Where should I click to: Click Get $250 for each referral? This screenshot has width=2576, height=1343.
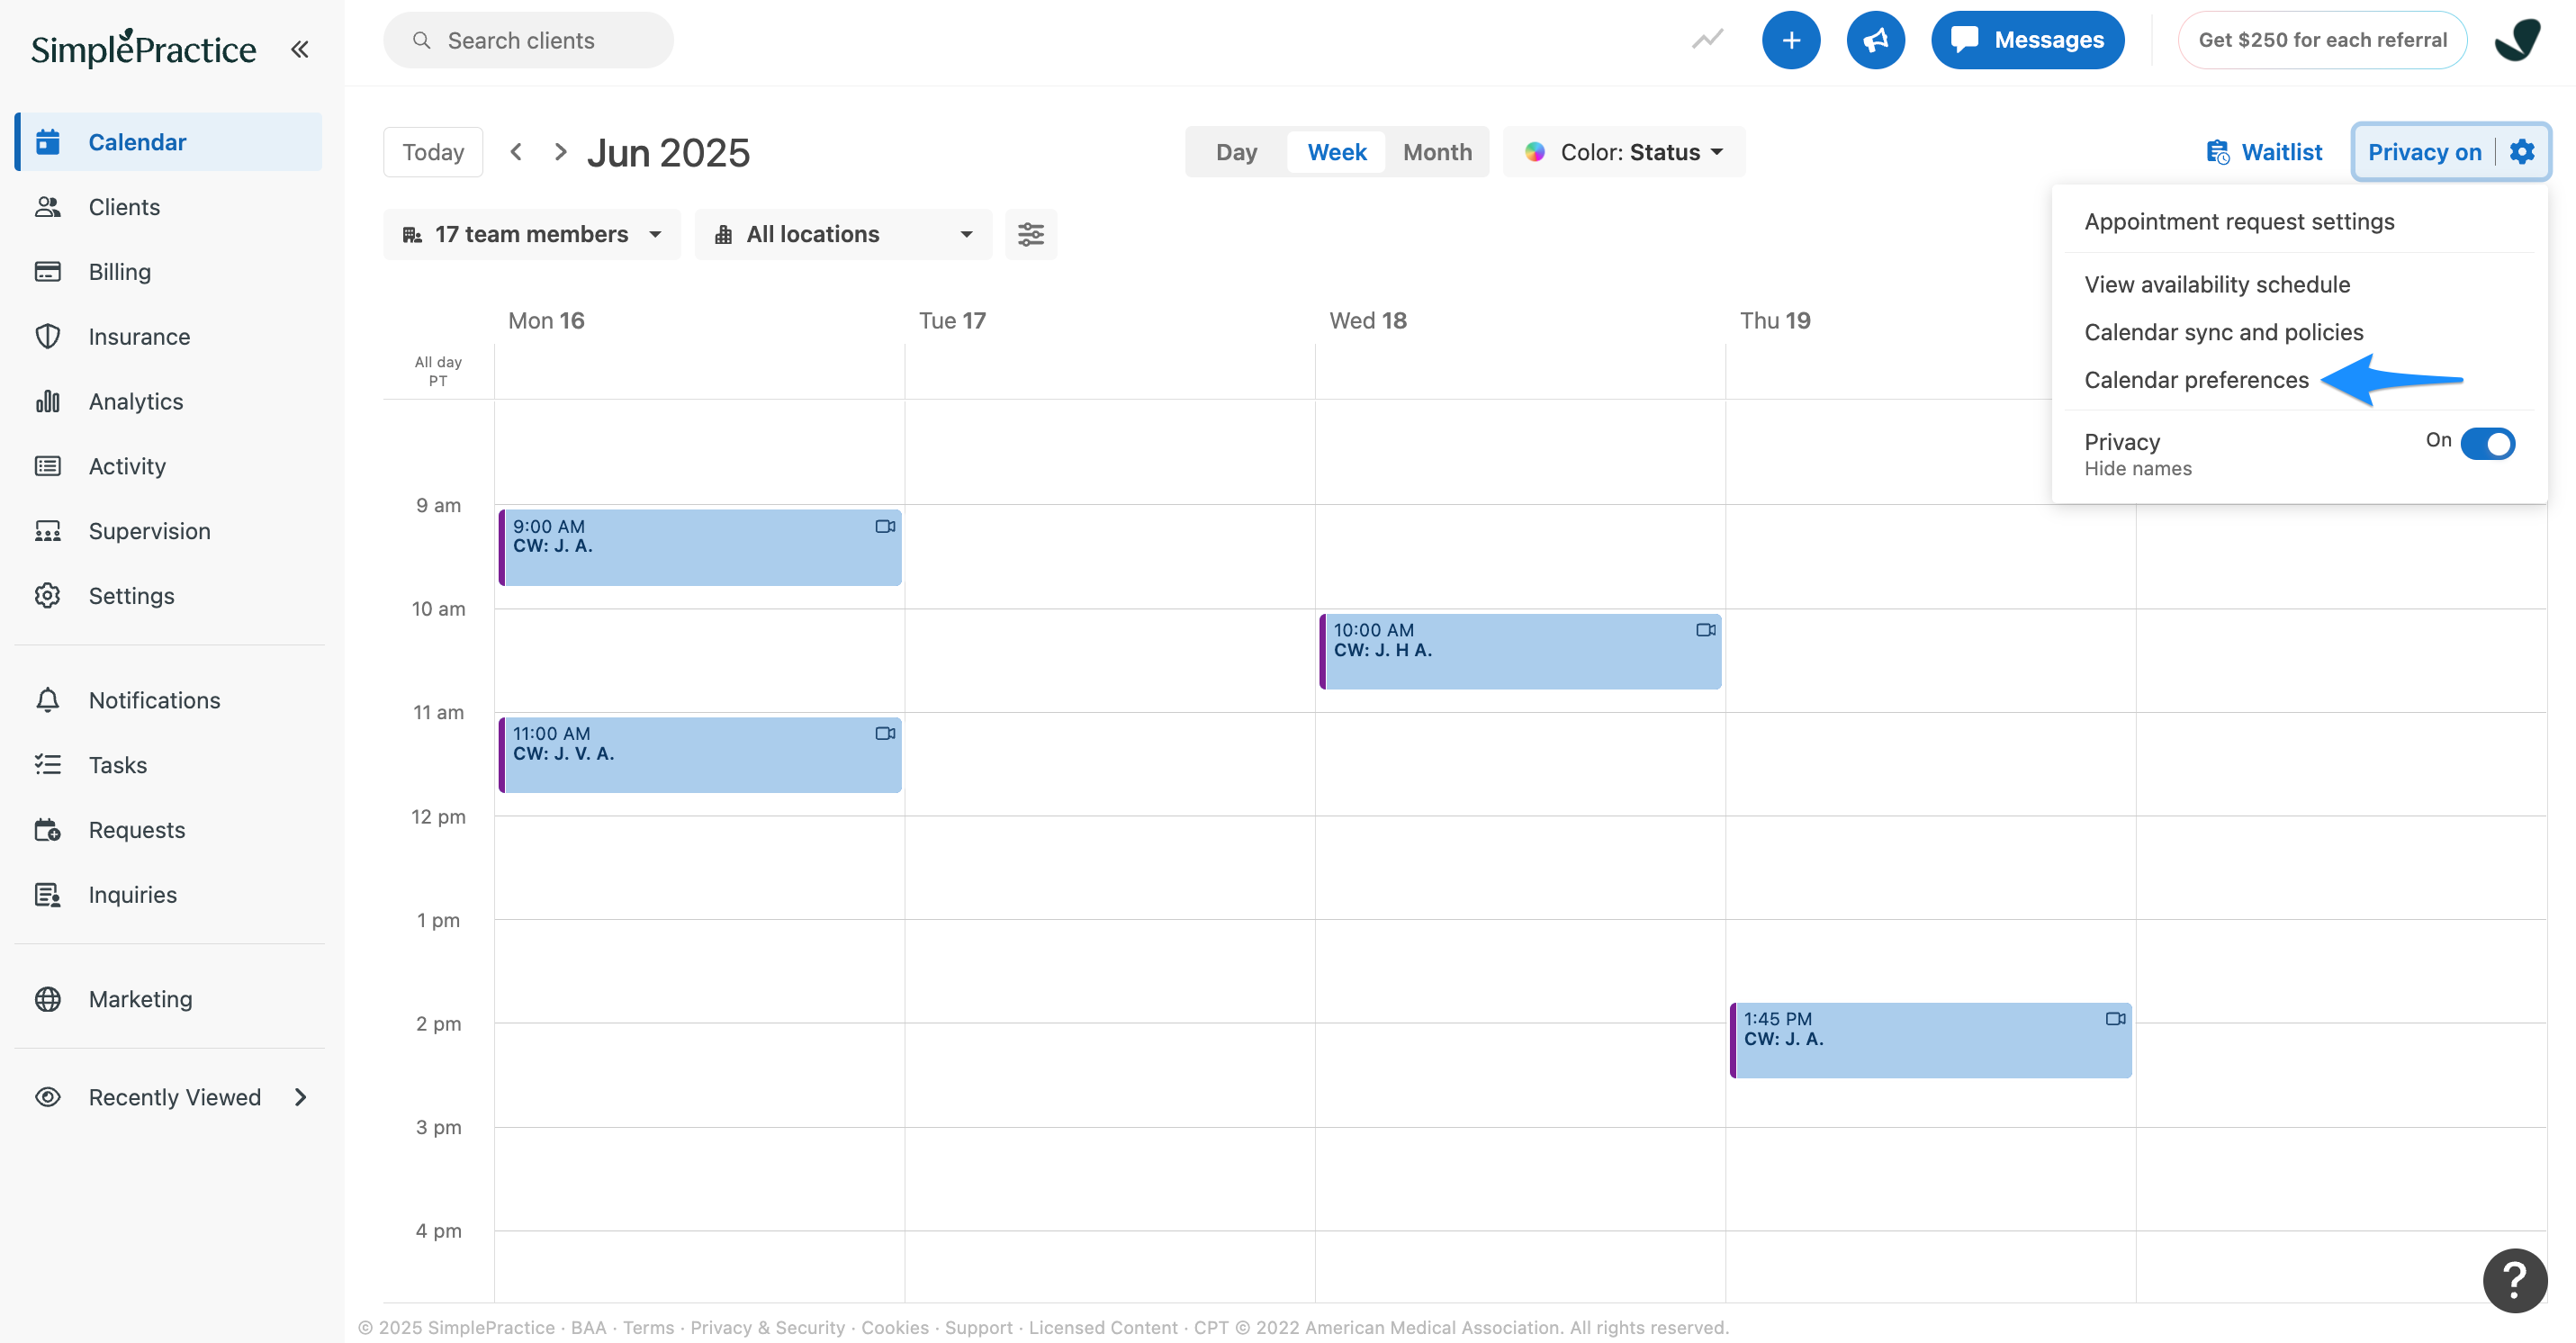click(2322, 40)
